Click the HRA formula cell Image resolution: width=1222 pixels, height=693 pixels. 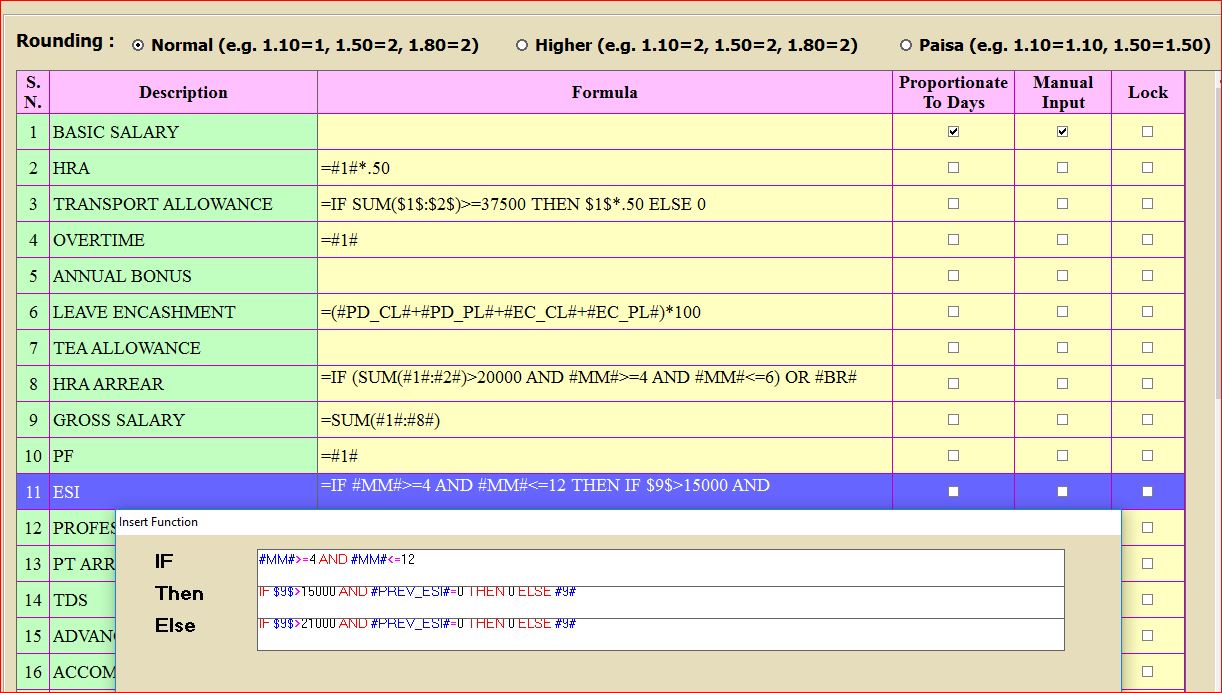click(604, 168)
